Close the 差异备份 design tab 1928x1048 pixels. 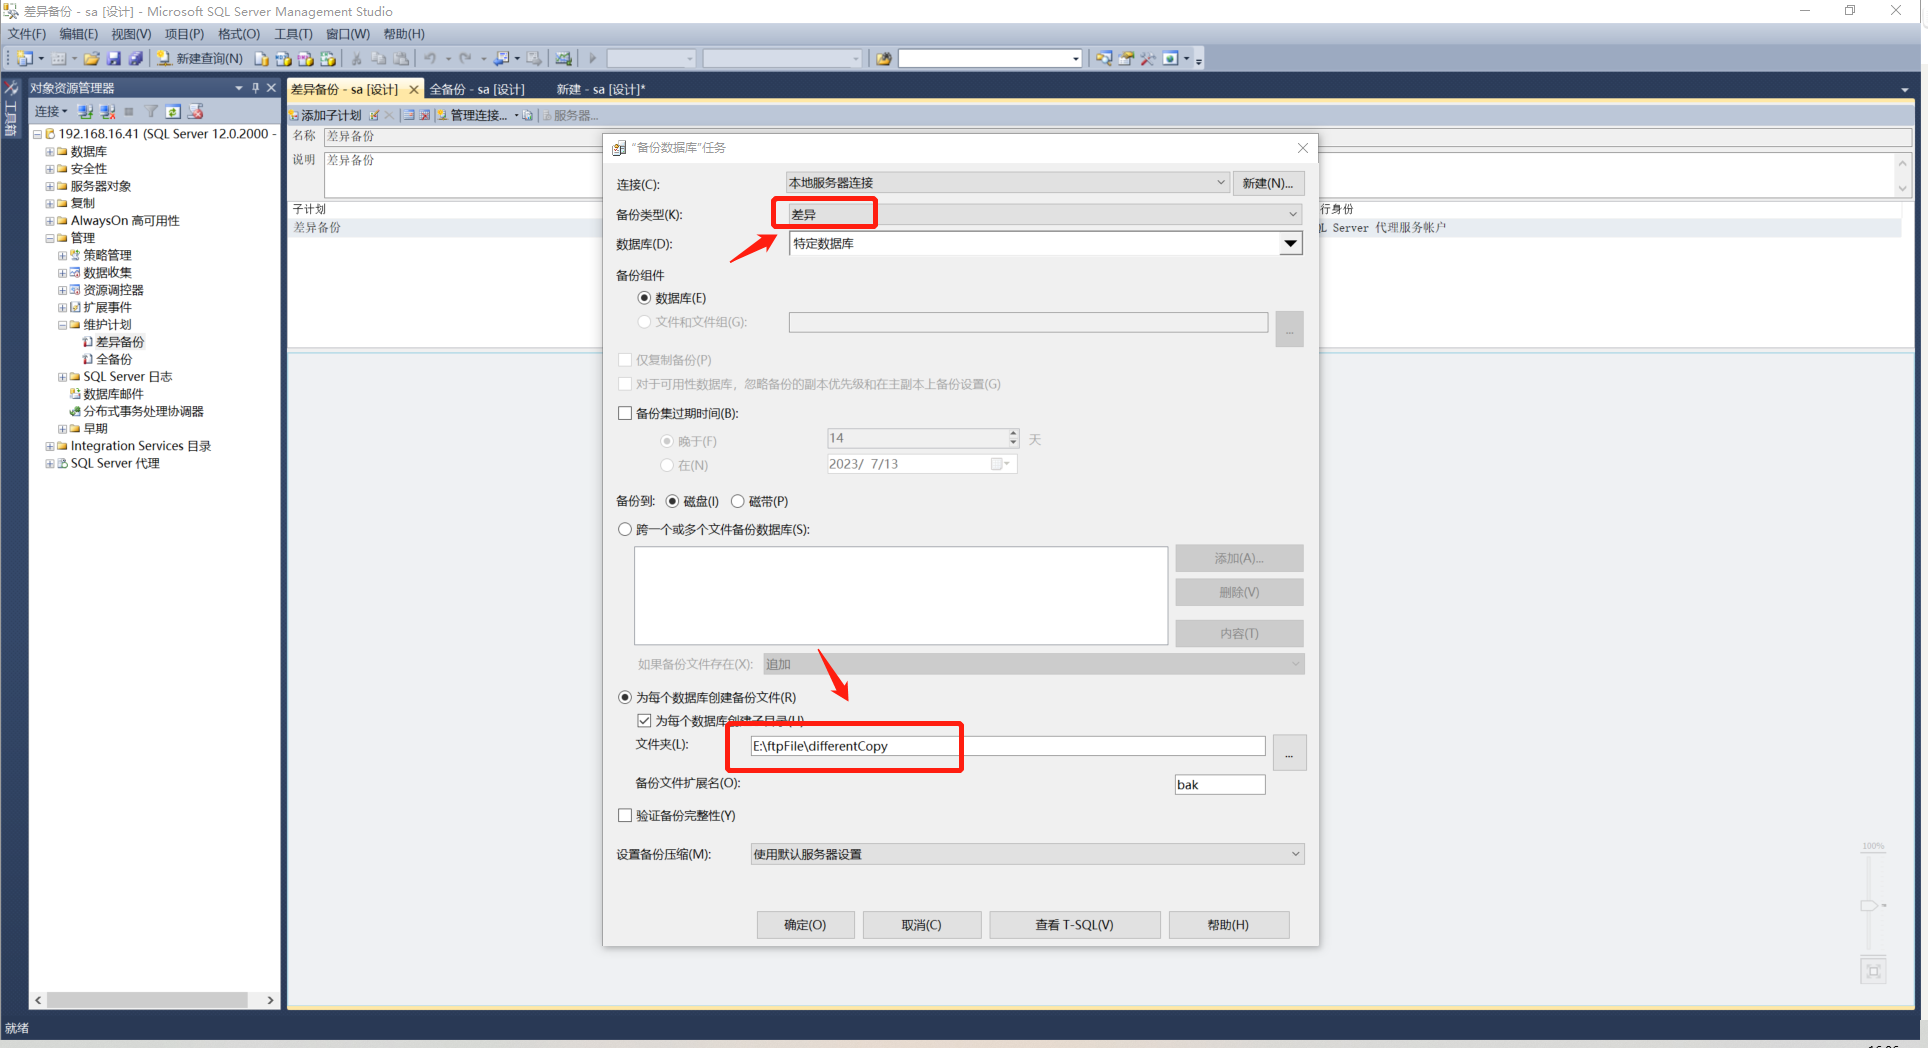tap(414, 89)
